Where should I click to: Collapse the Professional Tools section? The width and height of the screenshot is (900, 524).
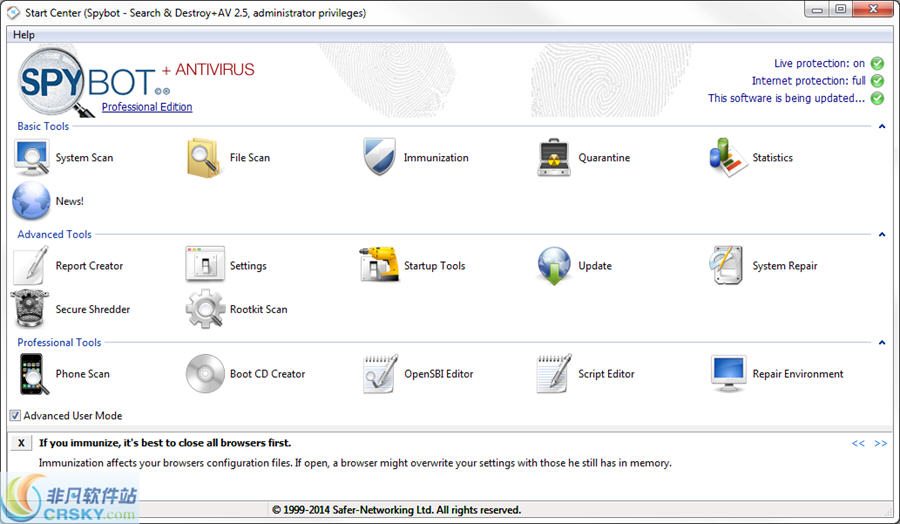pyautogui.click(x=882, y=343)
